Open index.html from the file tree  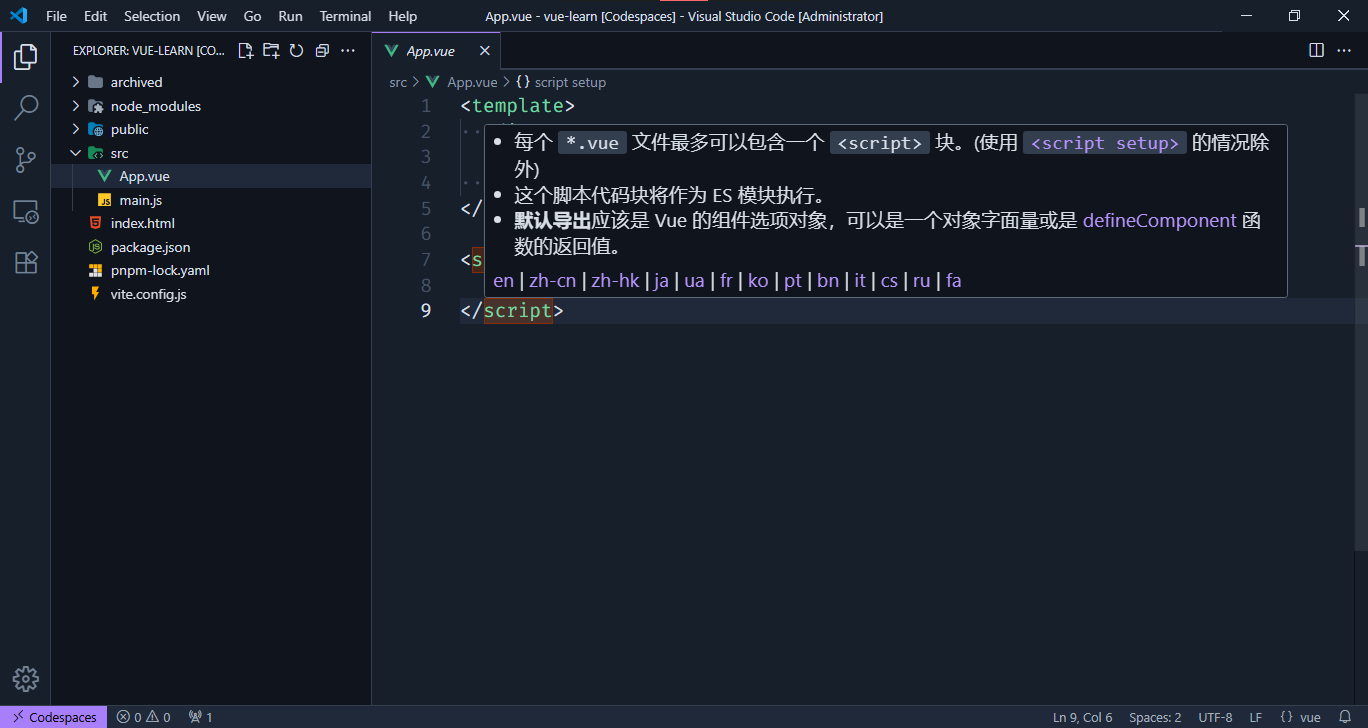(x=211, y=223)
